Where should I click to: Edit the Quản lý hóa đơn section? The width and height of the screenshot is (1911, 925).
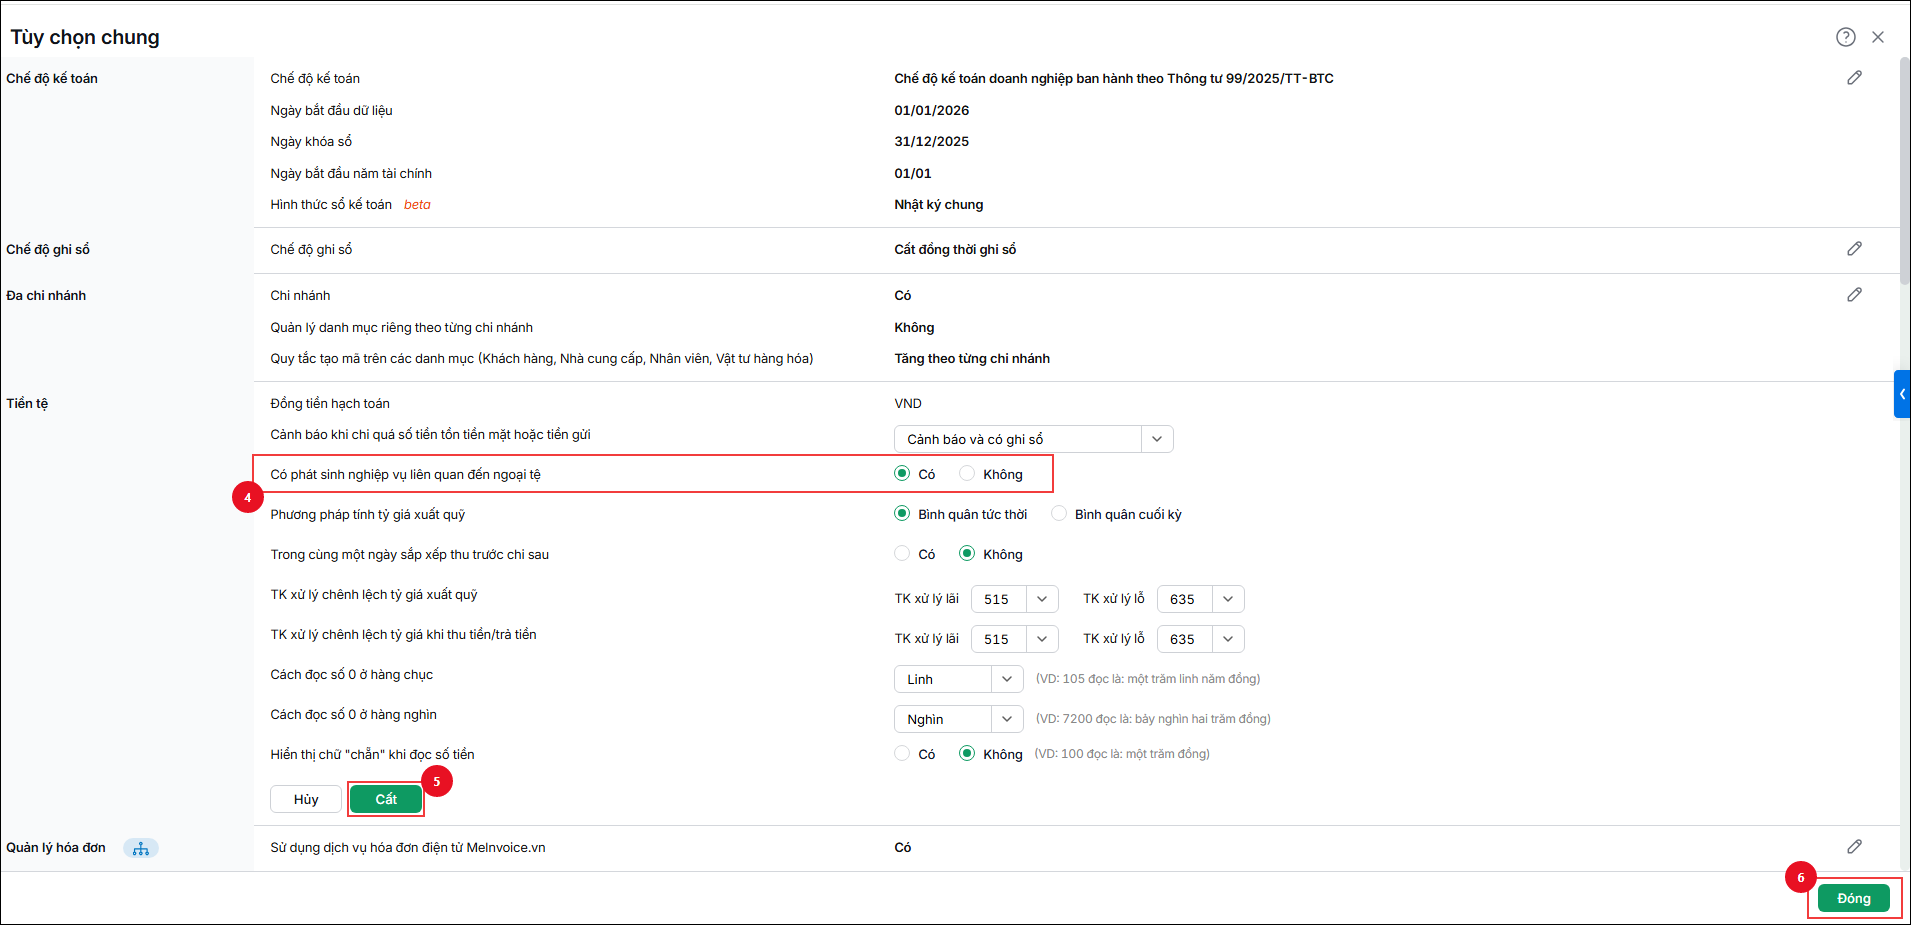point(1854,847)
